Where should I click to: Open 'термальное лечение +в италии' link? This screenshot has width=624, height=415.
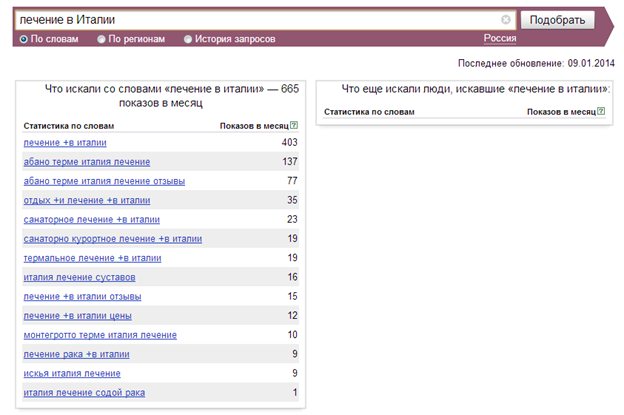[x=92, y=258]
